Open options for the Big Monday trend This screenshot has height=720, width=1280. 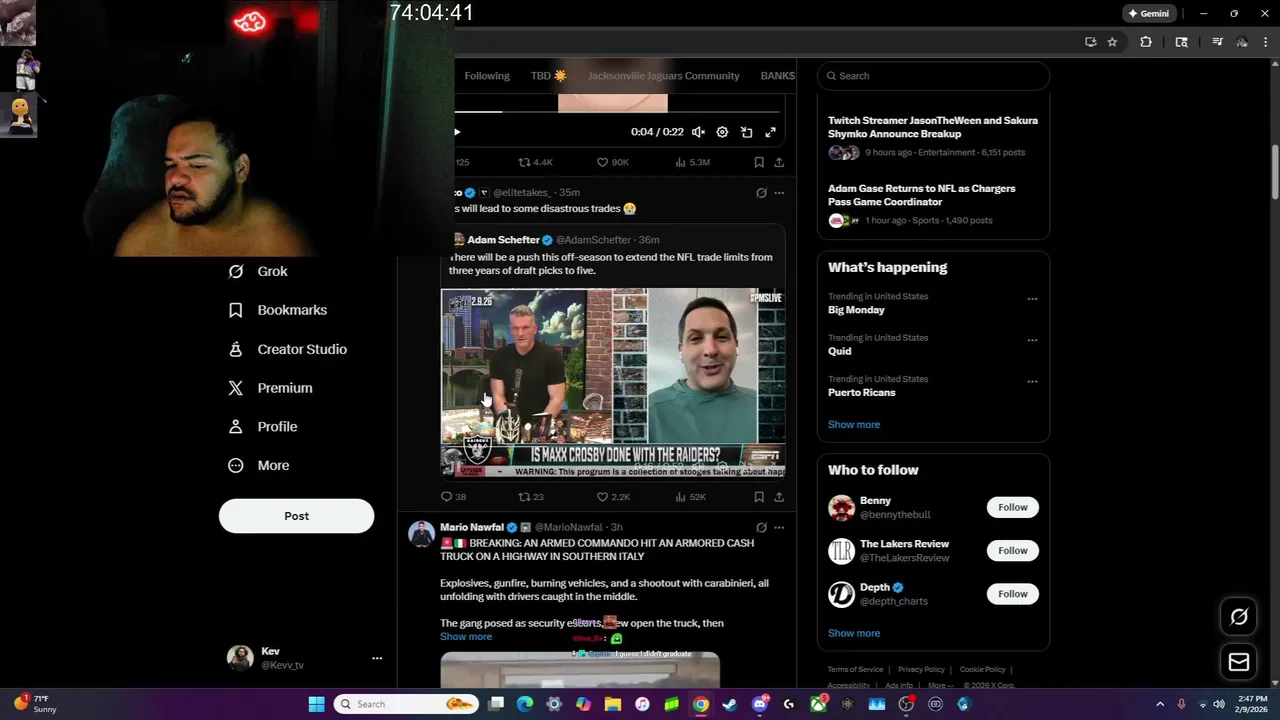[1032, 299]
